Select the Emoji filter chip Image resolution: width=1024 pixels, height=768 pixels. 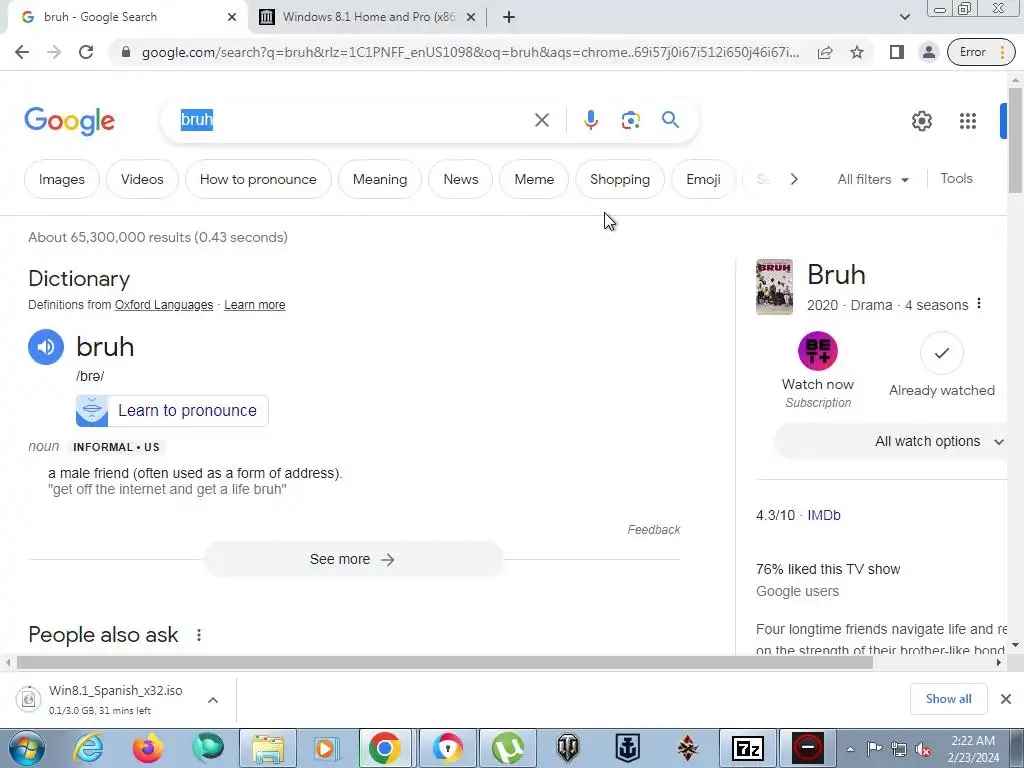click(703, 179)
